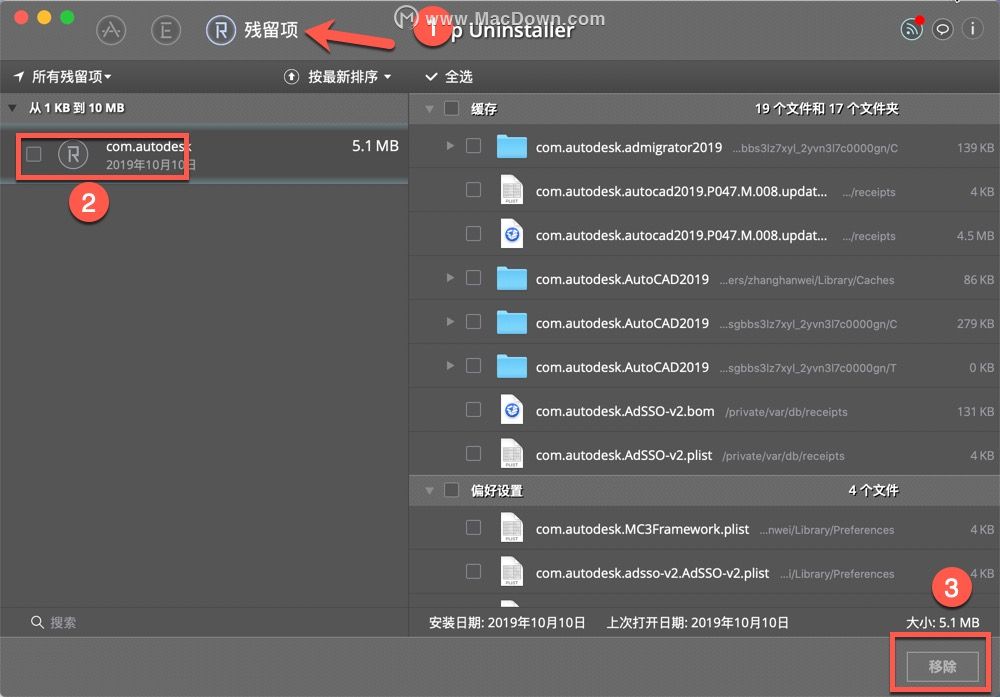The height and width of the screenshot is (697, 1000).
Task: Select the com.autodesk.AdSSO-v2.plist checkbox
Action: point(473,453)
